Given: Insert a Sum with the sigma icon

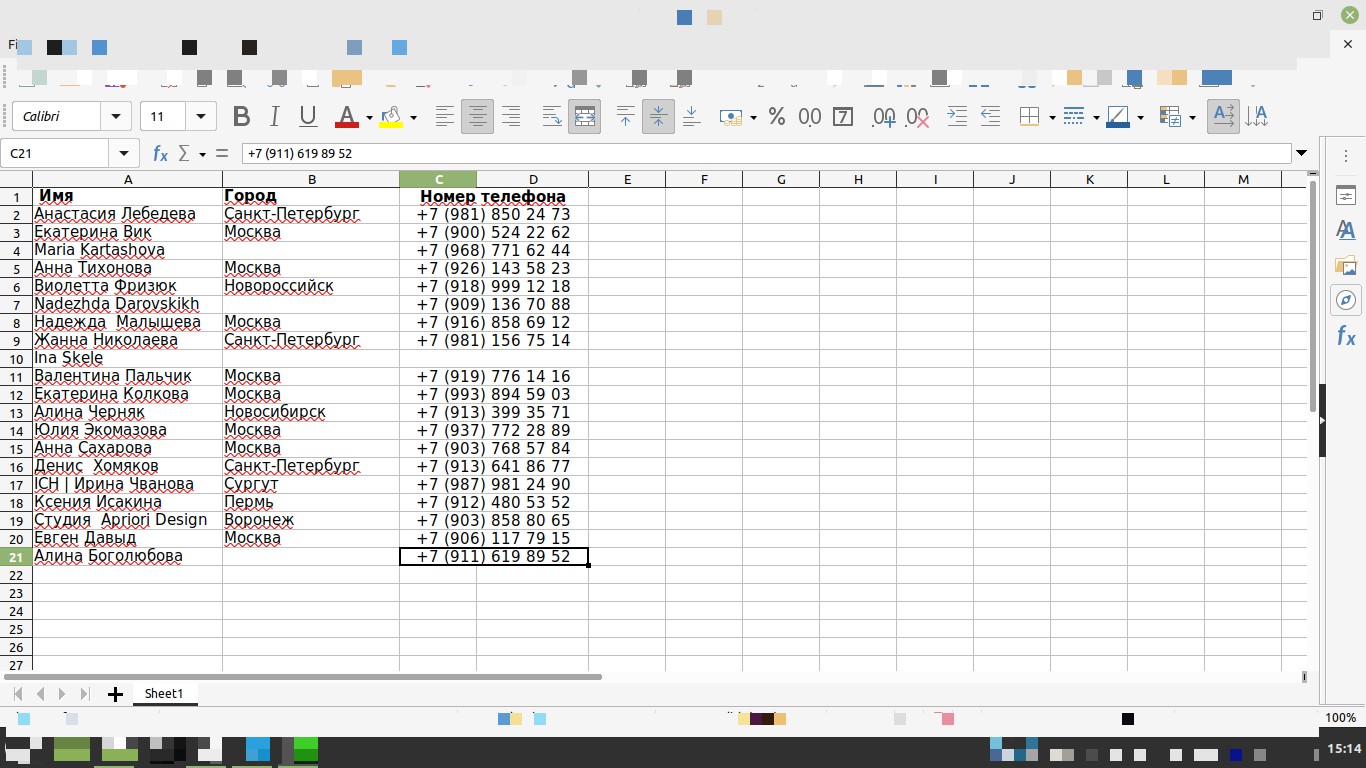Looking at the screenshot, I should [x=184, y=154].
